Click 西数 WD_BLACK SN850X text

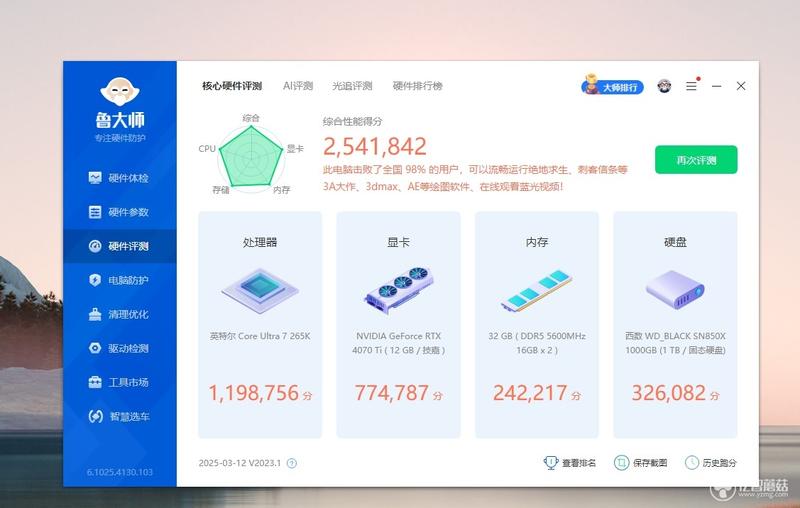pyautogui.click(x=675, y=343)
